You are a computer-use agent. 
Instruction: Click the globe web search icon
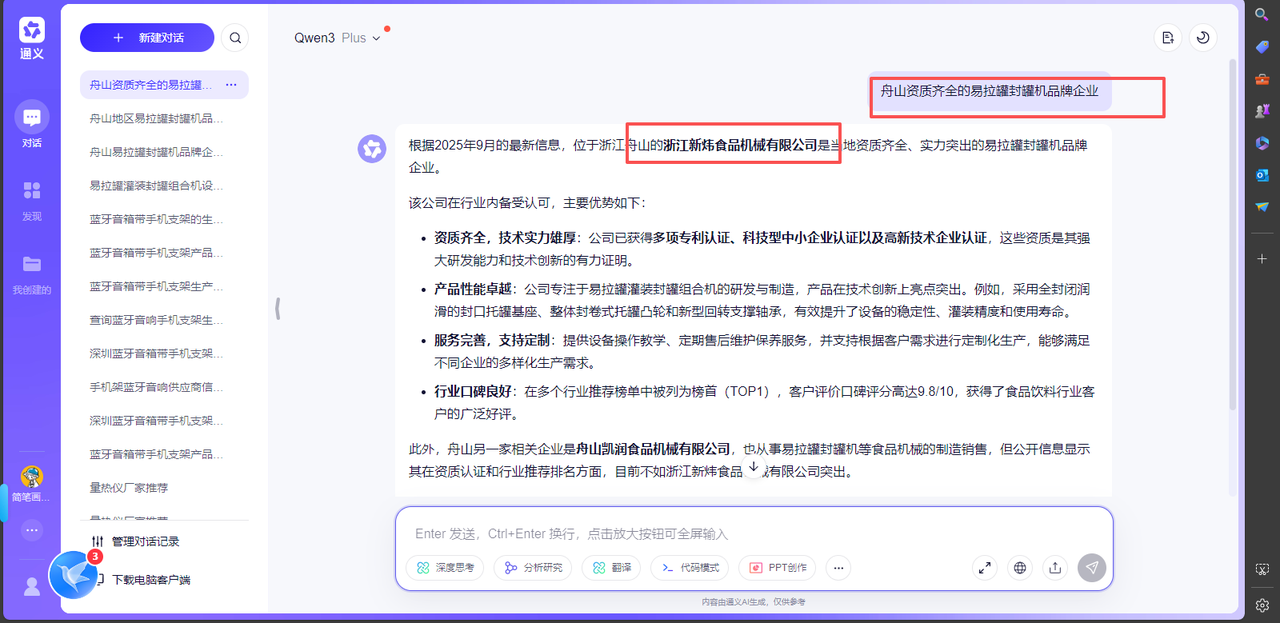pos(1020,568)
